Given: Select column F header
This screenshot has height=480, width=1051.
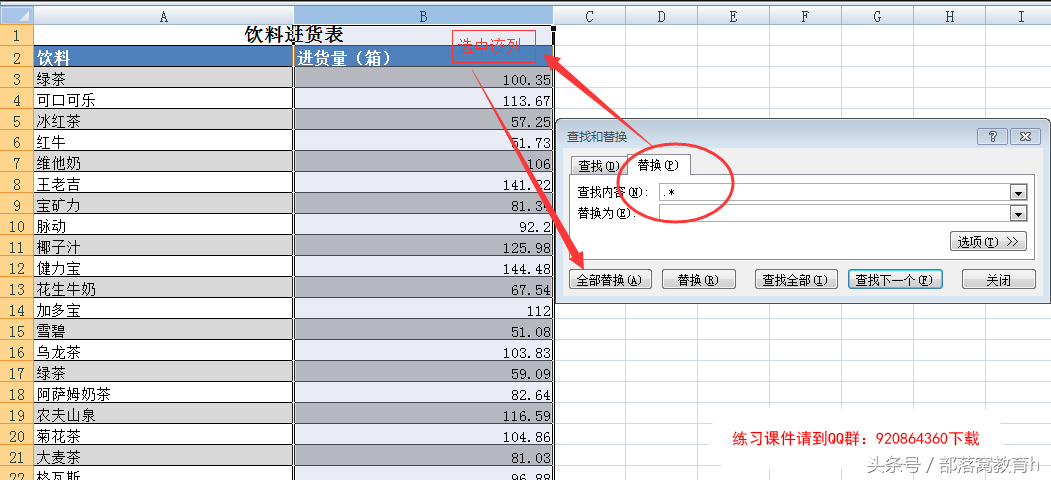Looking at the screenshot, I should coord(806,16).
